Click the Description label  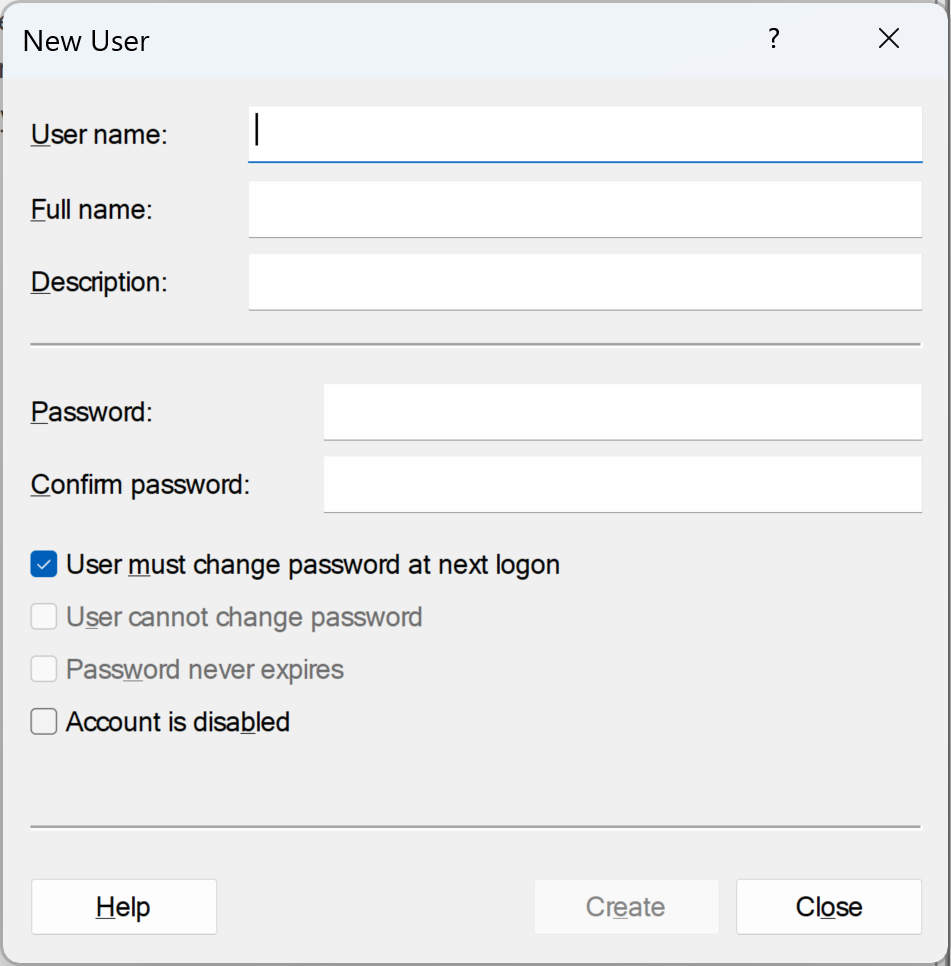[x=99, y=281]
